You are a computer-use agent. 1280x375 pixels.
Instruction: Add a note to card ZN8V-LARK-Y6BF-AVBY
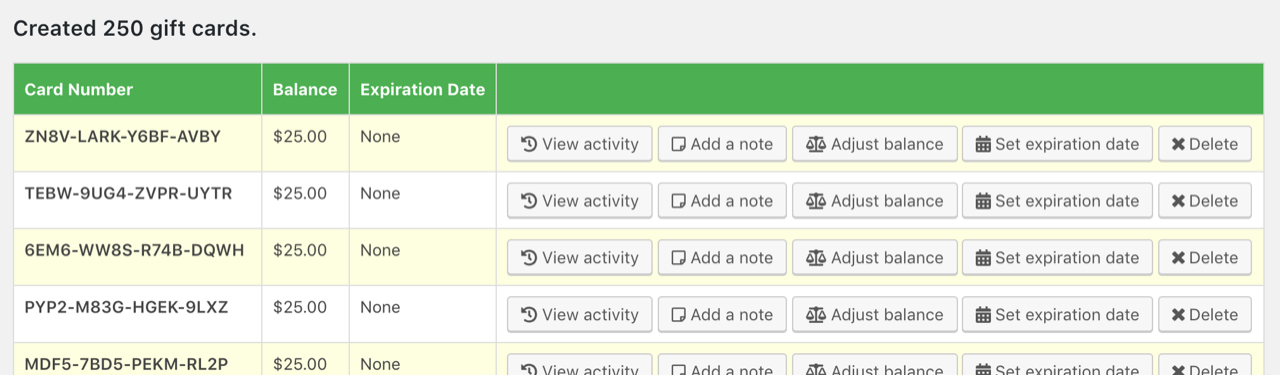point(722,144)
